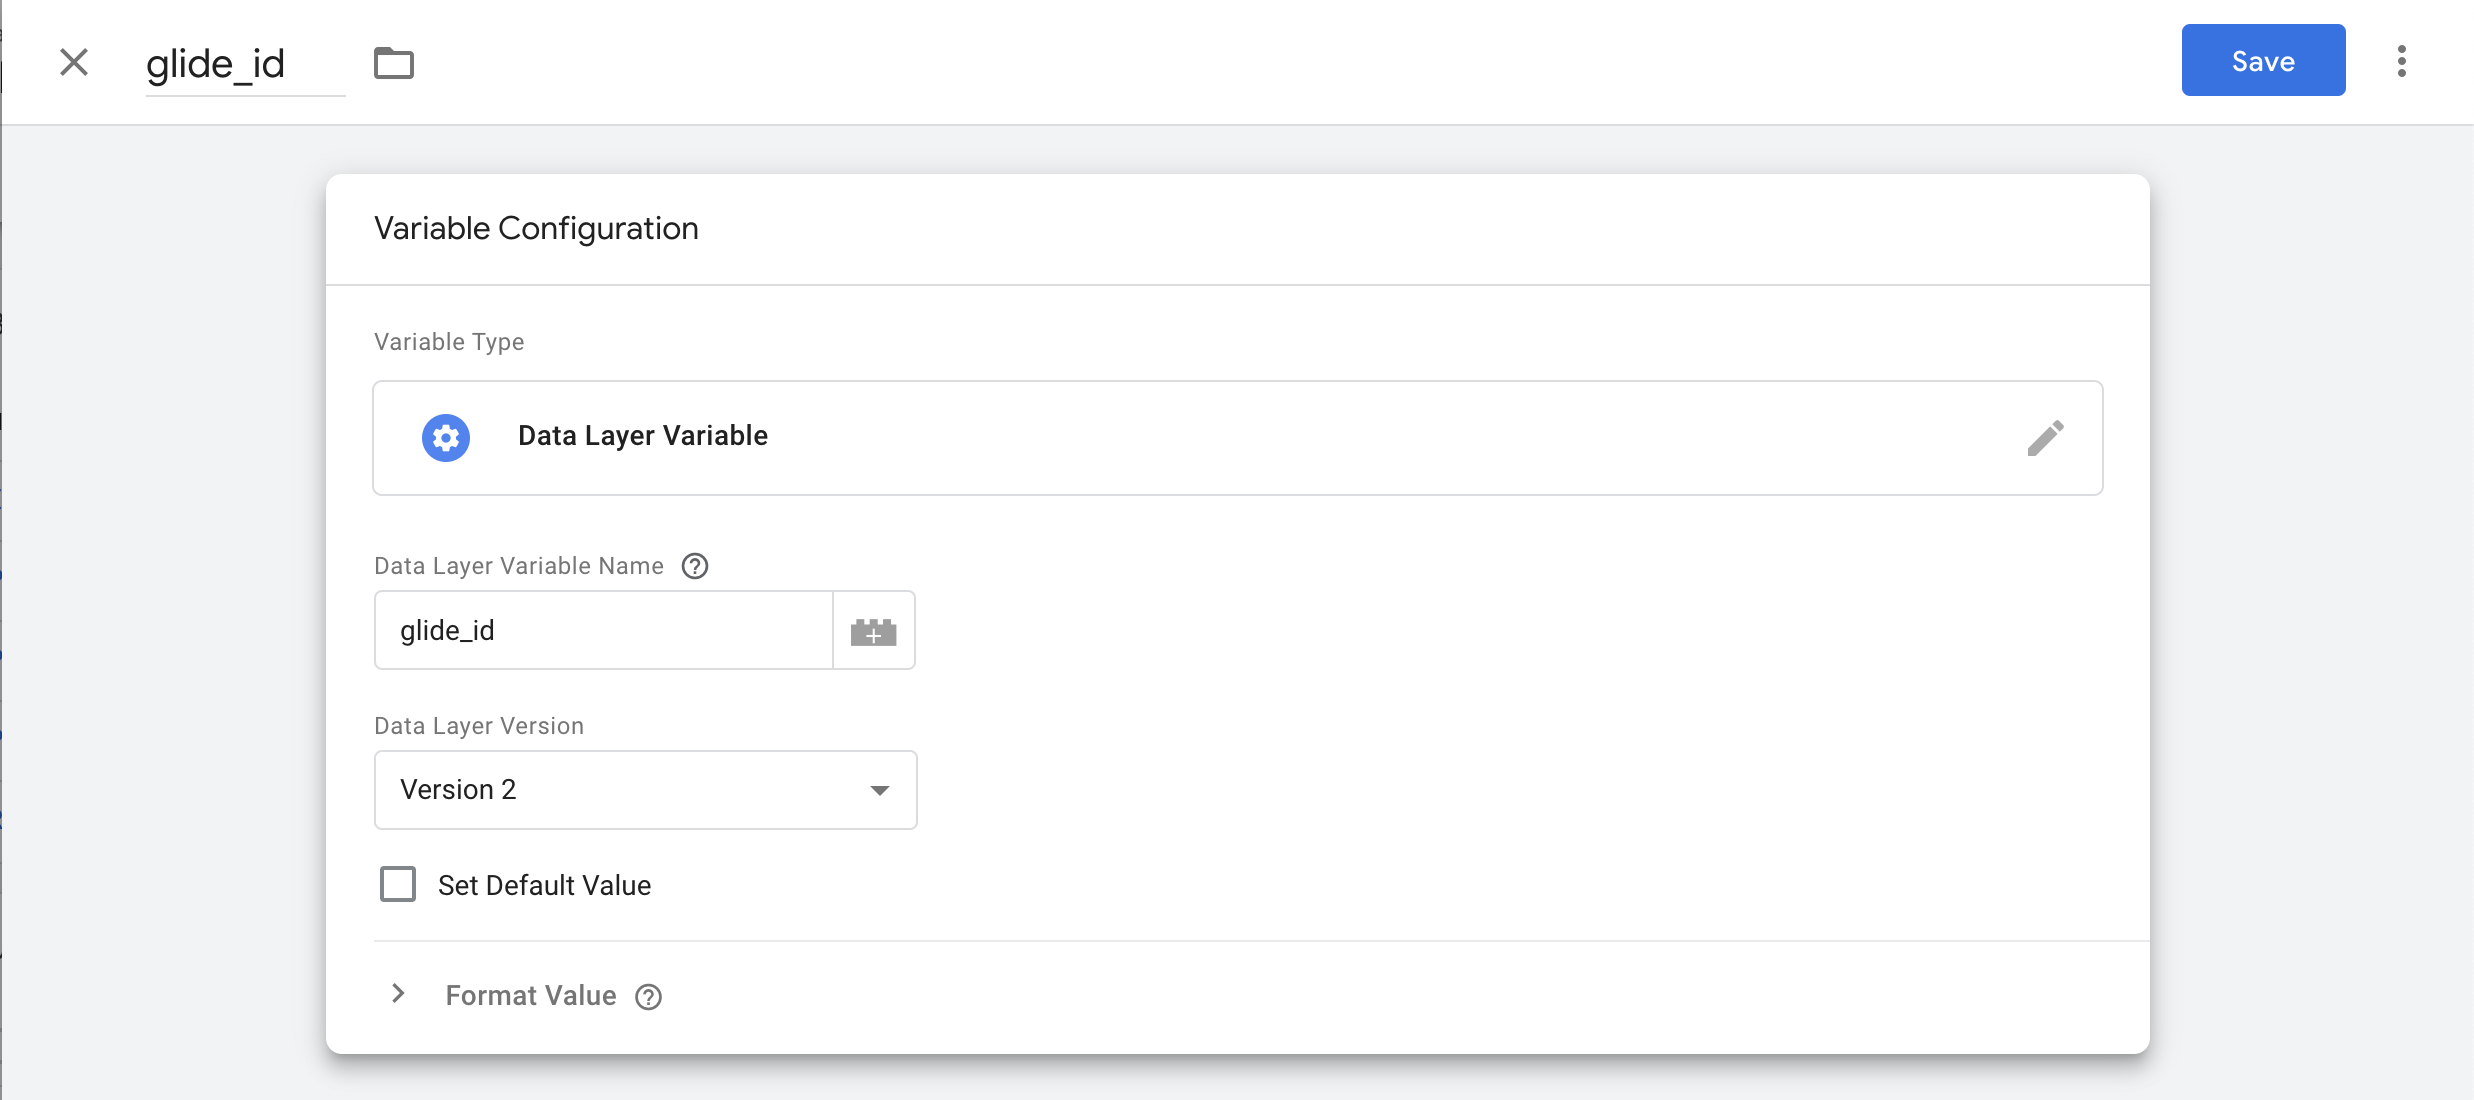Viewport: 2474px width, 1100px height.
Task: Open the three-dot more actions menu
Action: tap(2401, 61)
